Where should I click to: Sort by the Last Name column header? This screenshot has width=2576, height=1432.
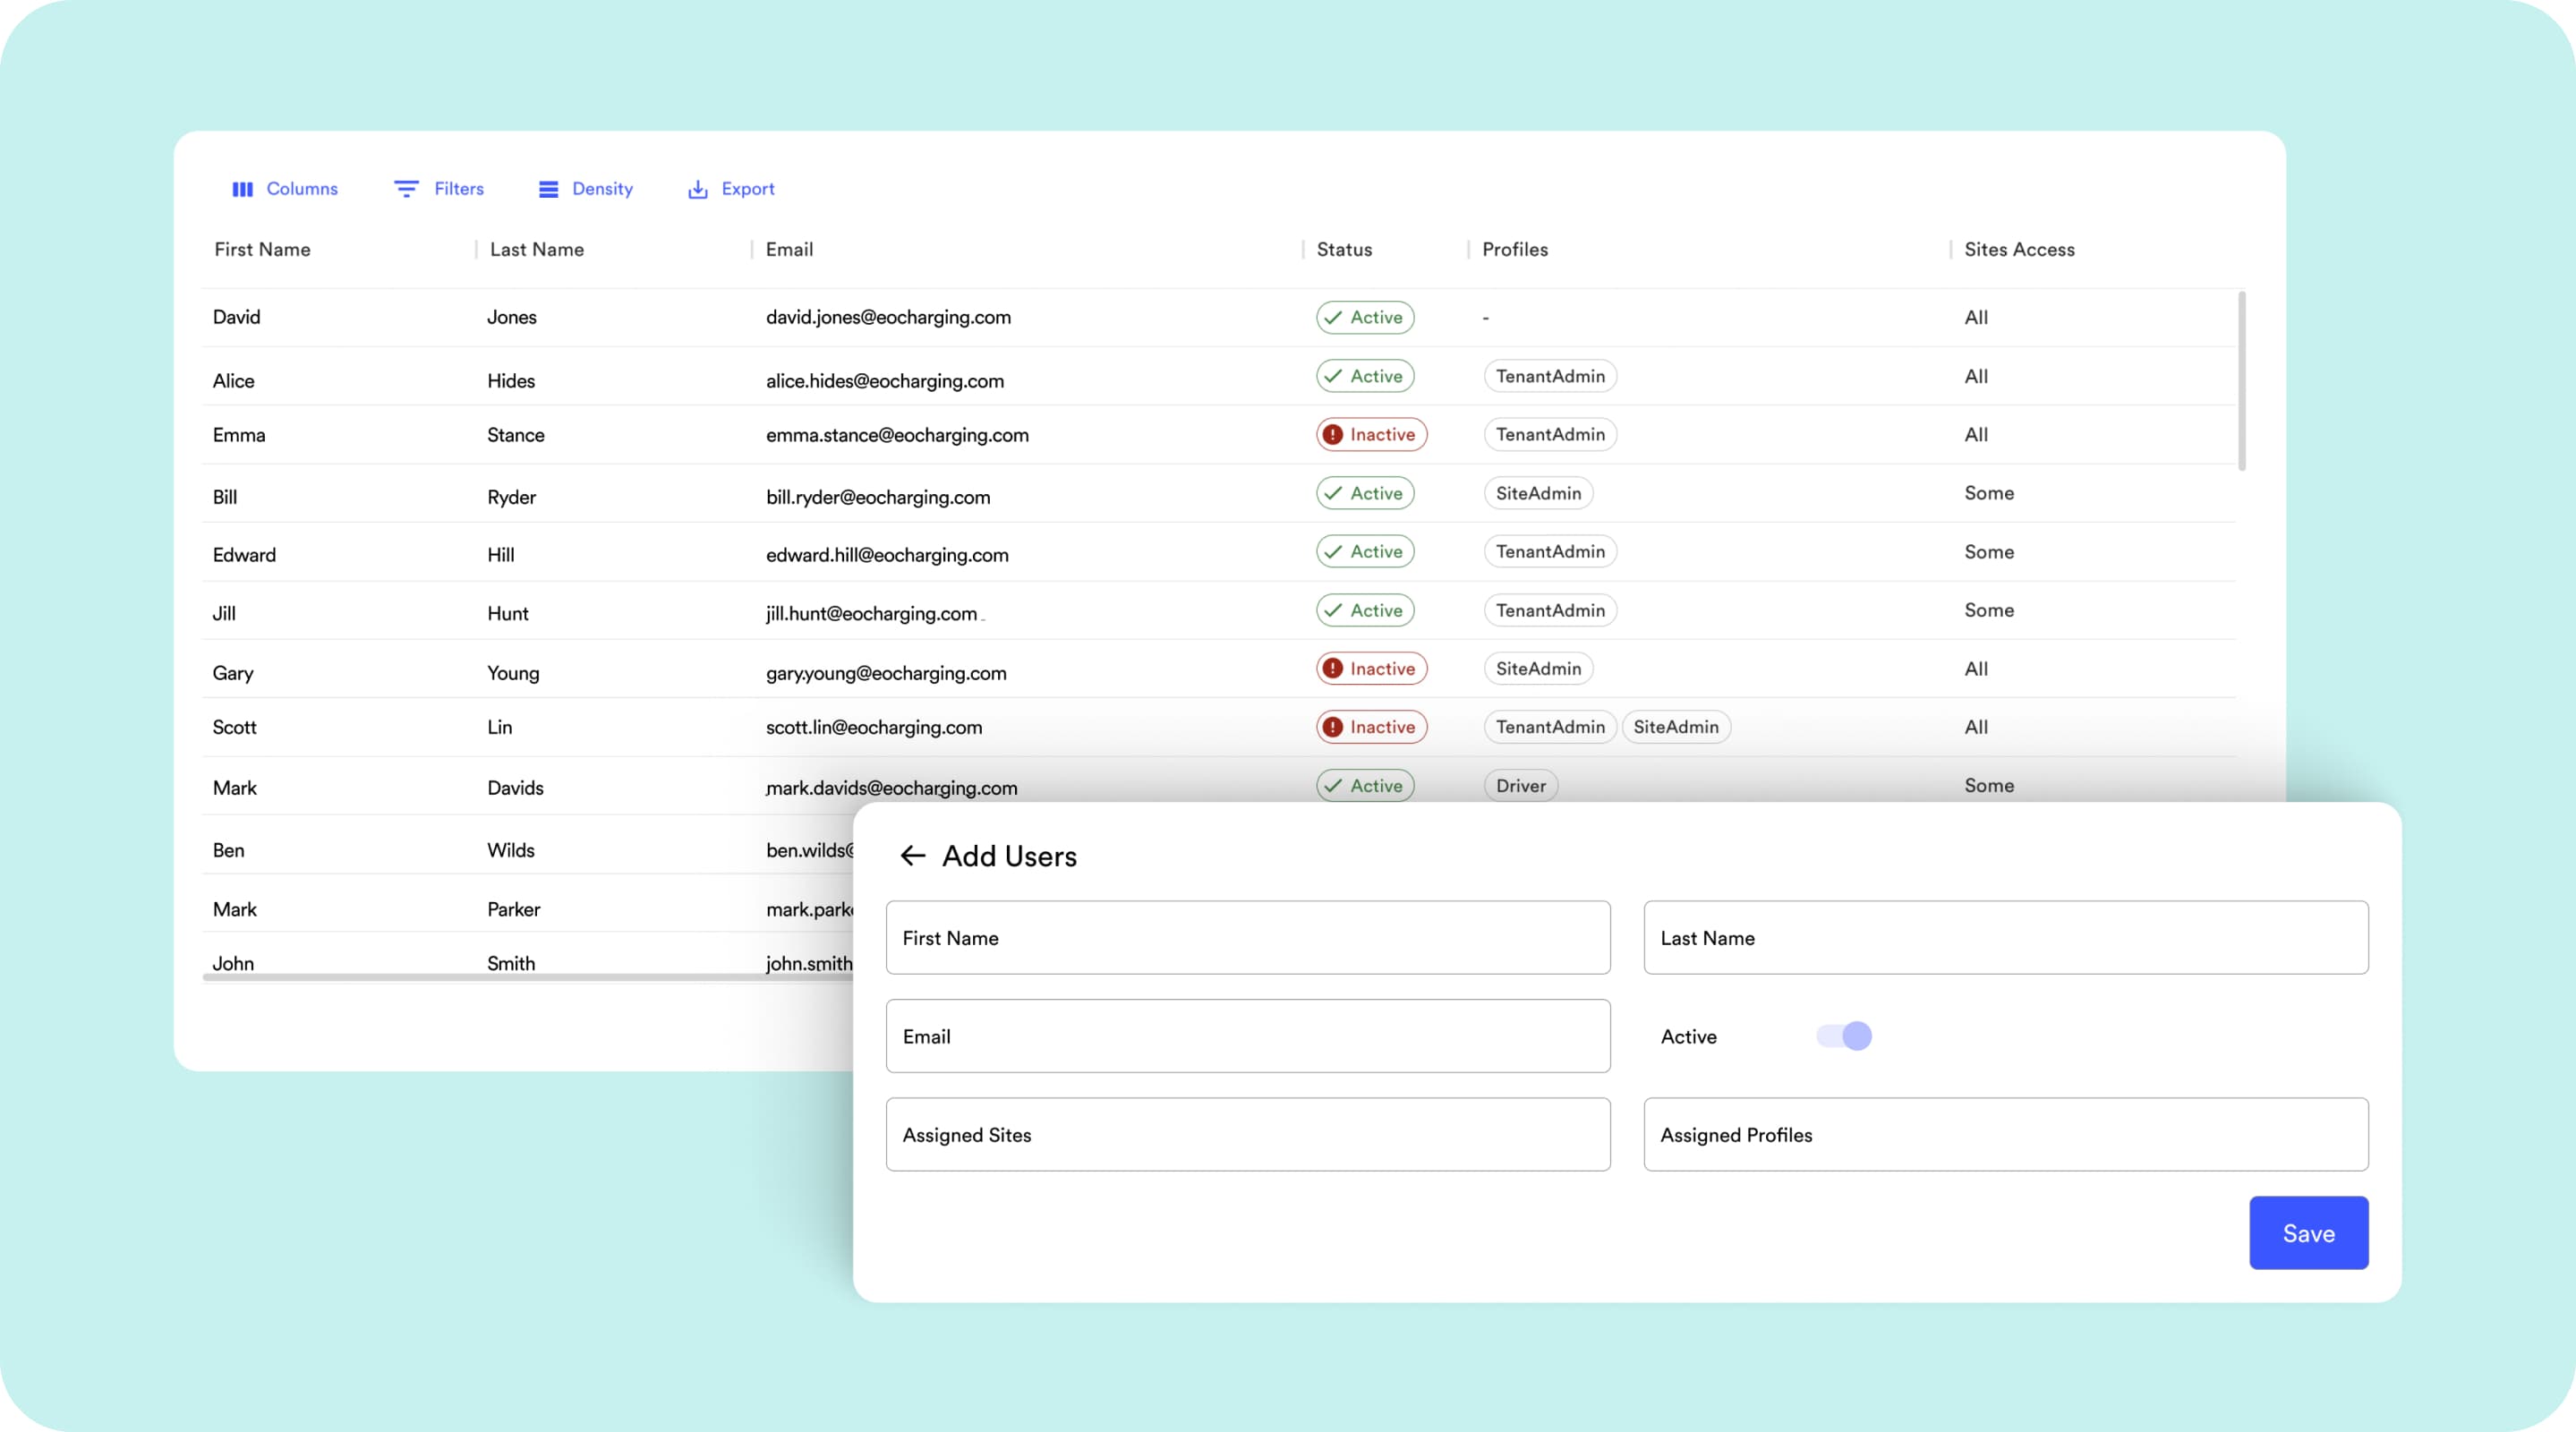537,250
